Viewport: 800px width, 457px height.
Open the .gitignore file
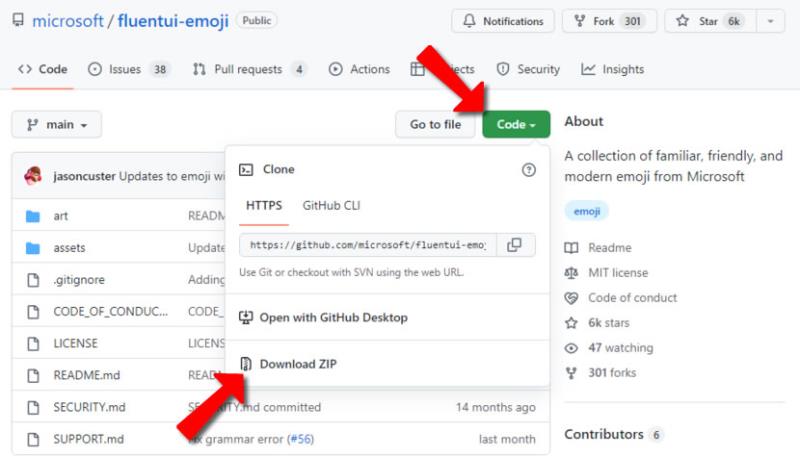pyautogui.click(x=79, y=280)
